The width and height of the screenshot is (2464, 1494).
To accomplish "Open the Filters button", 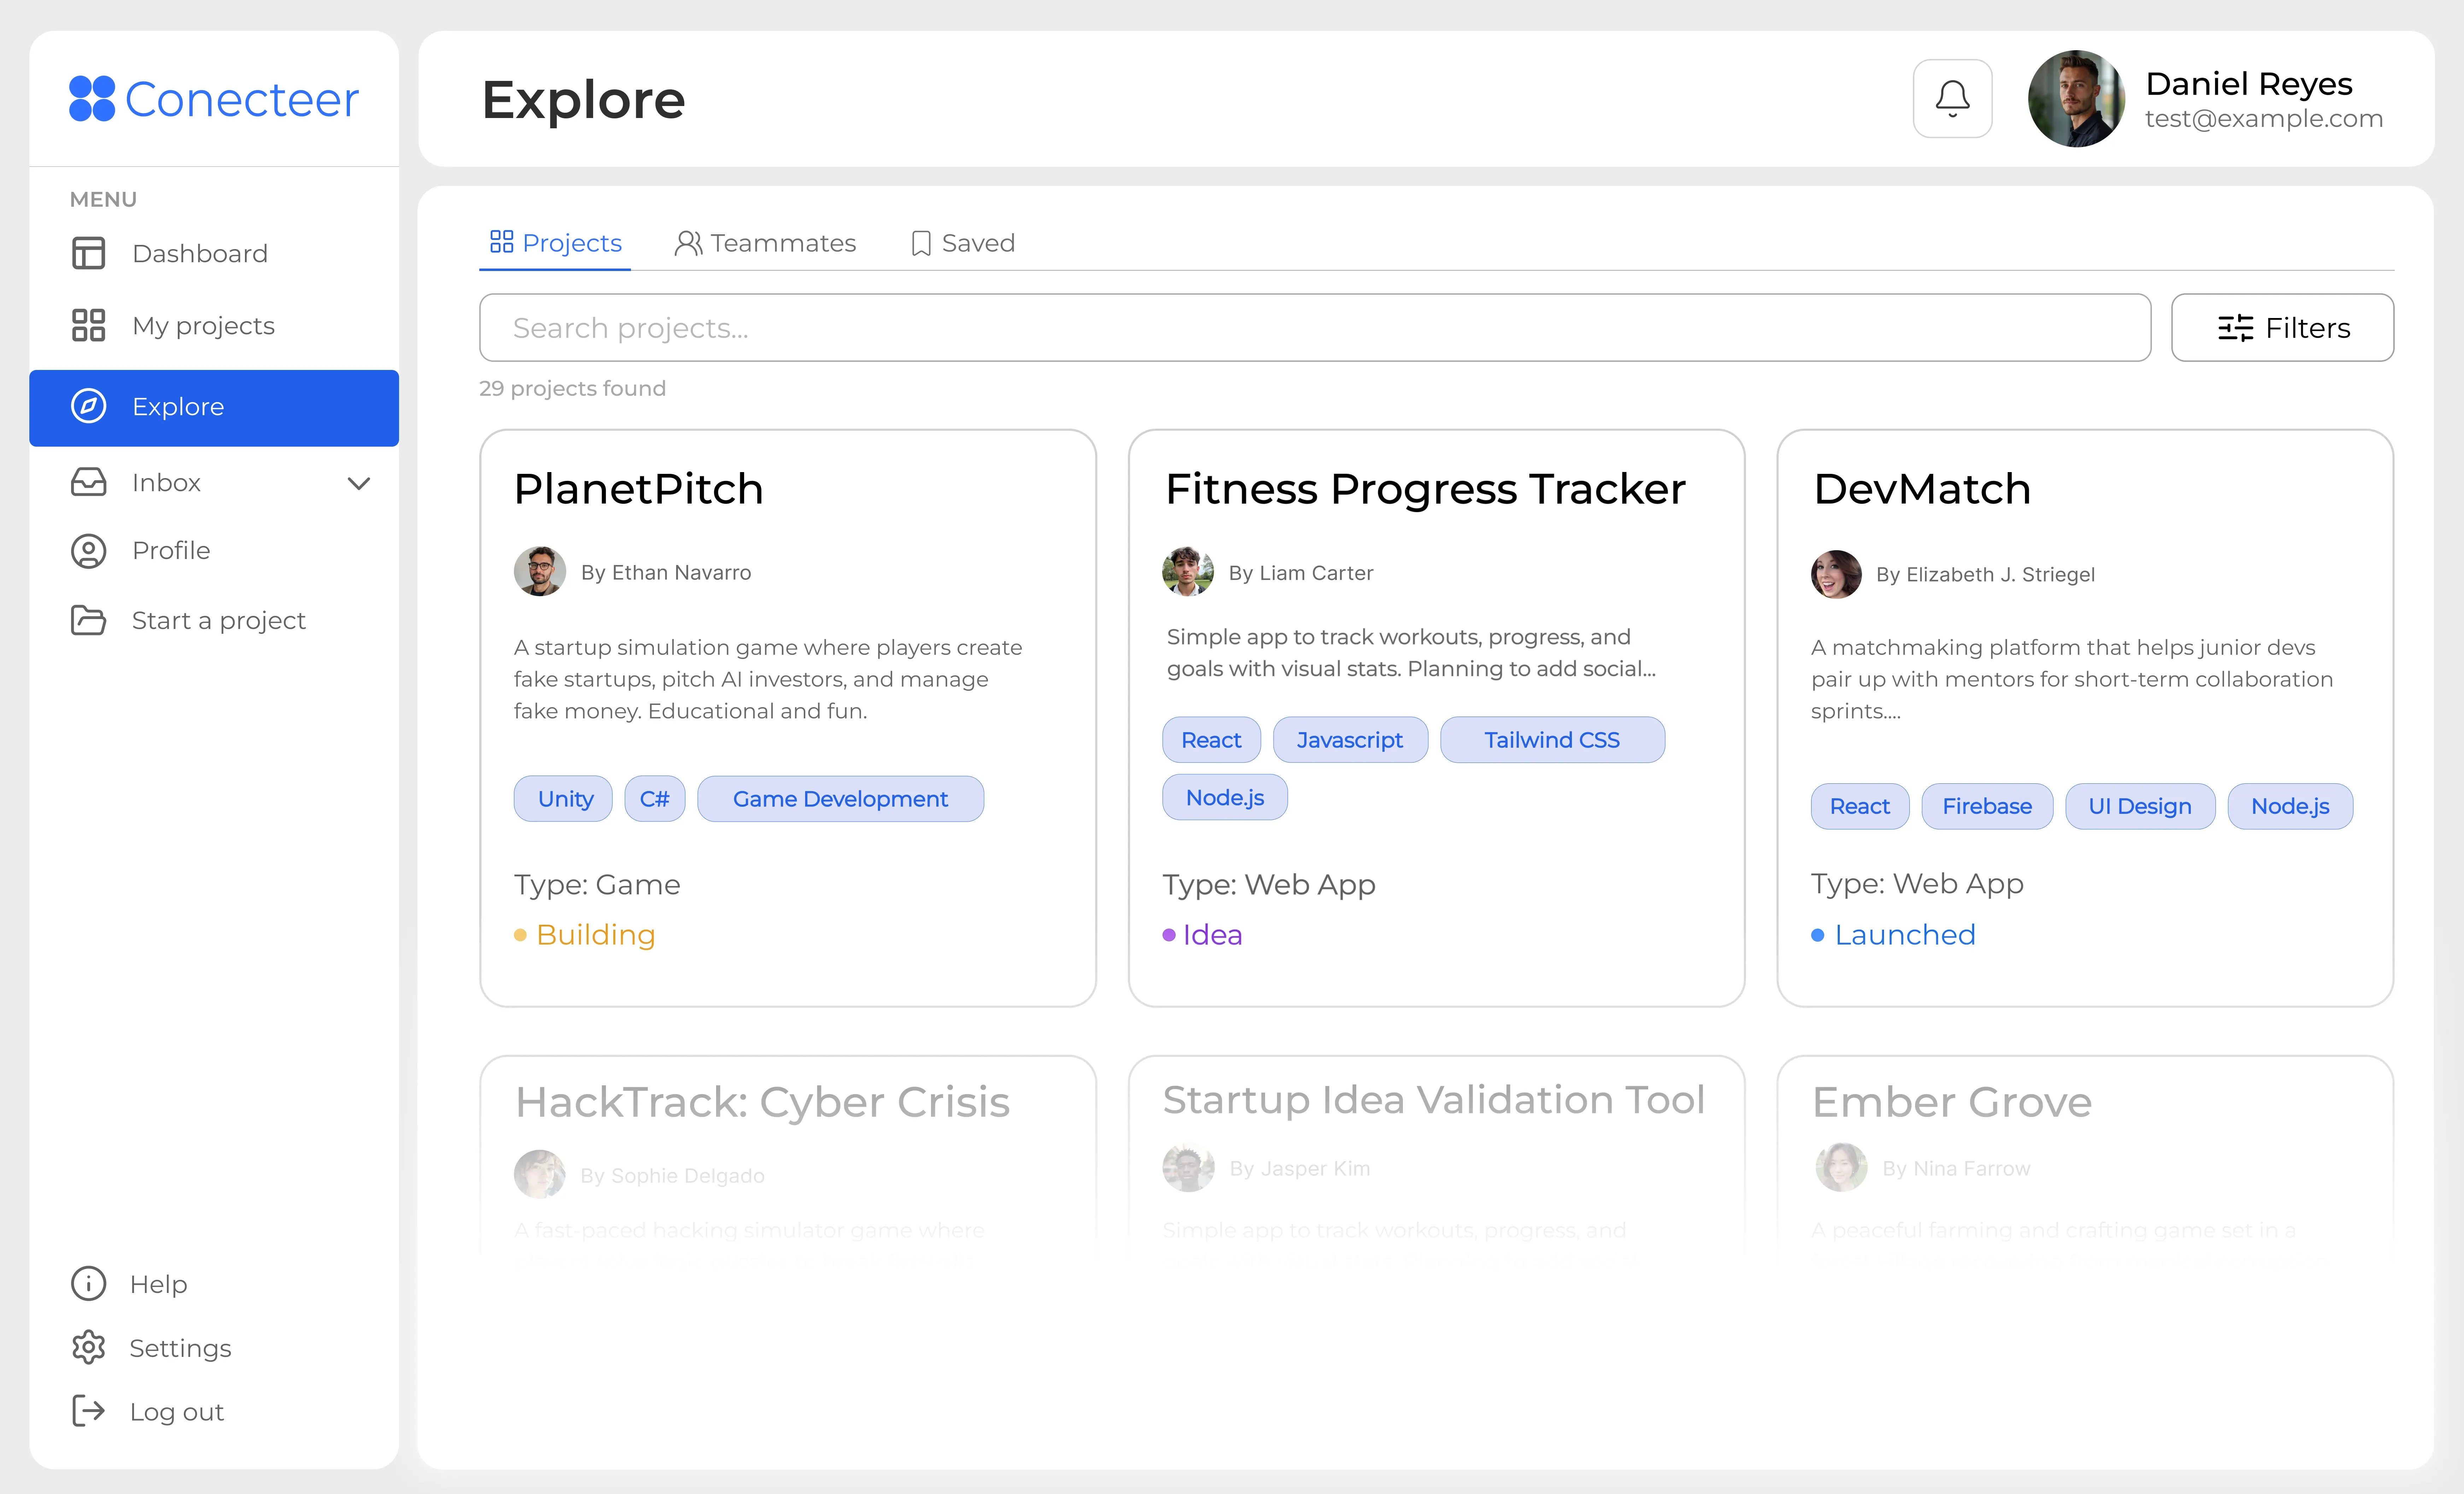I will click(2283, 328).
